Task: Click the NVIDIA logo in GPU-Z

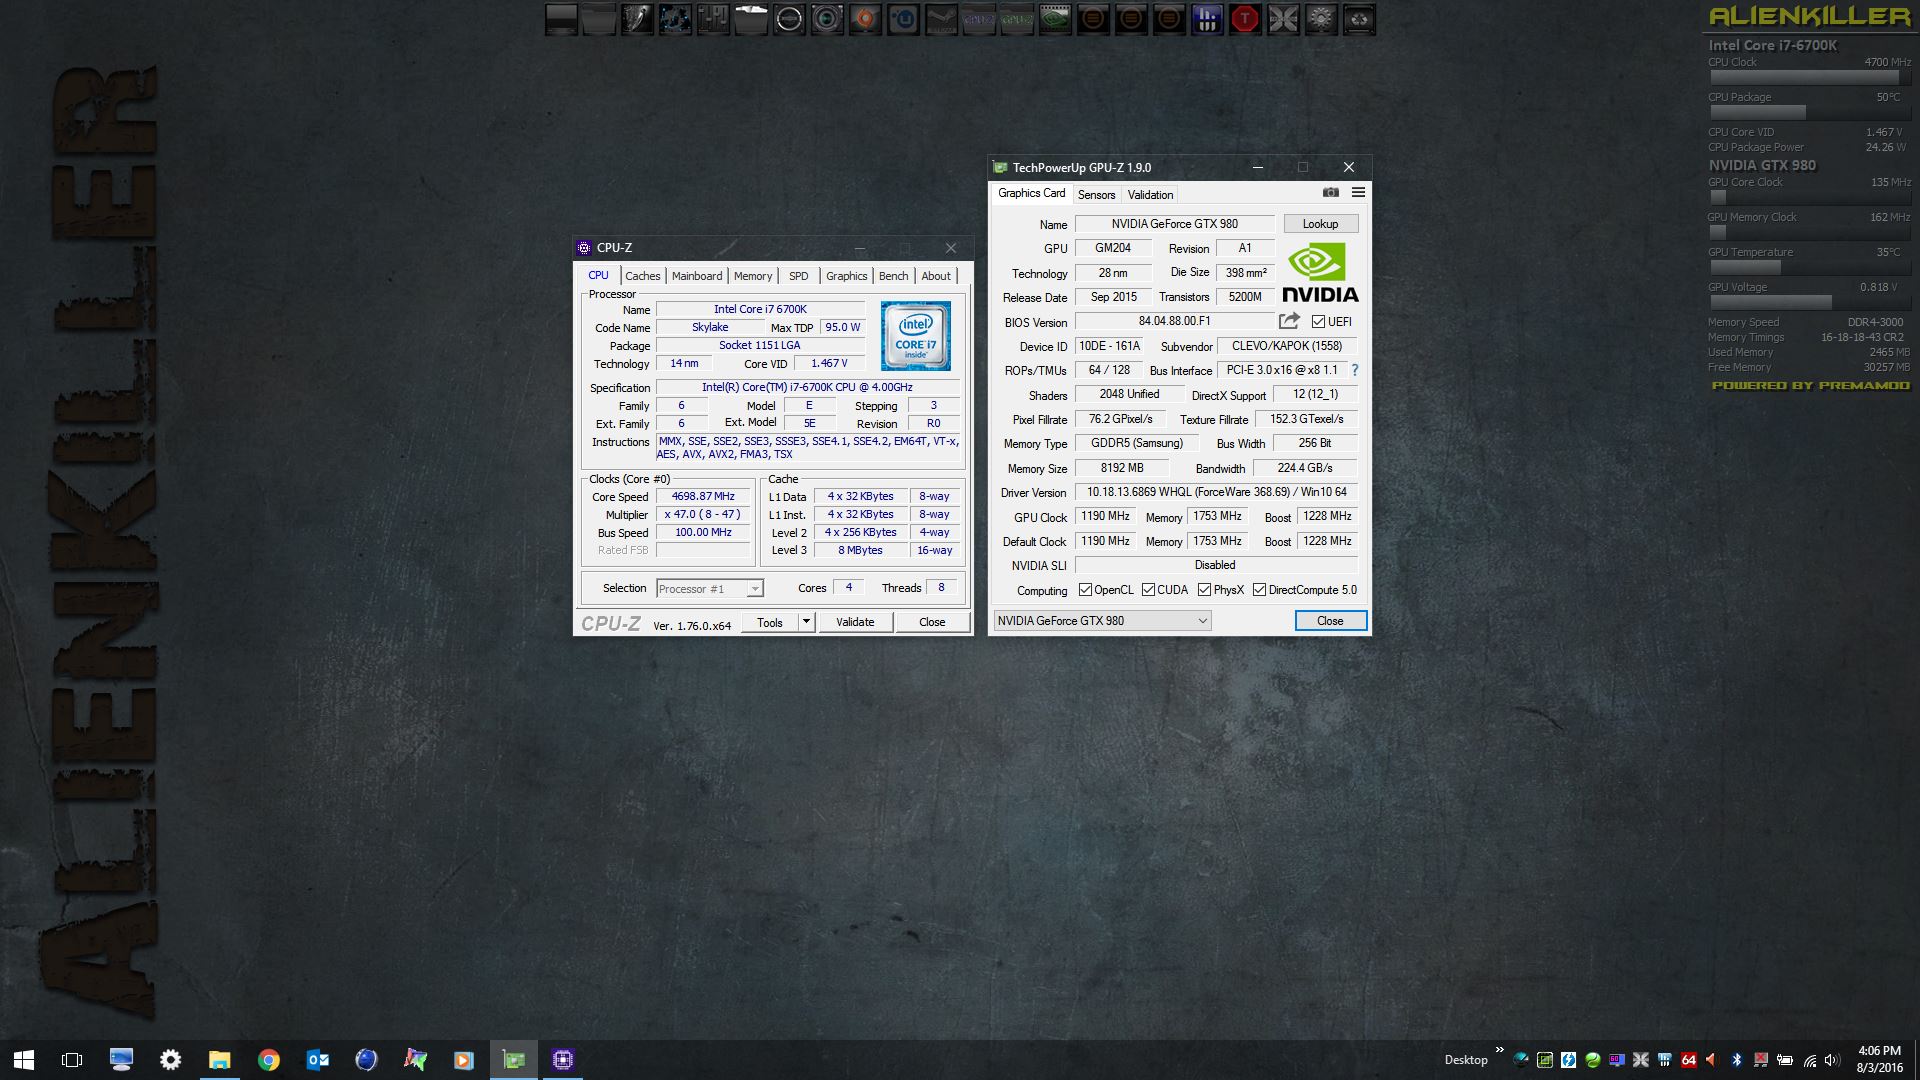Action: click(1320, 272)
